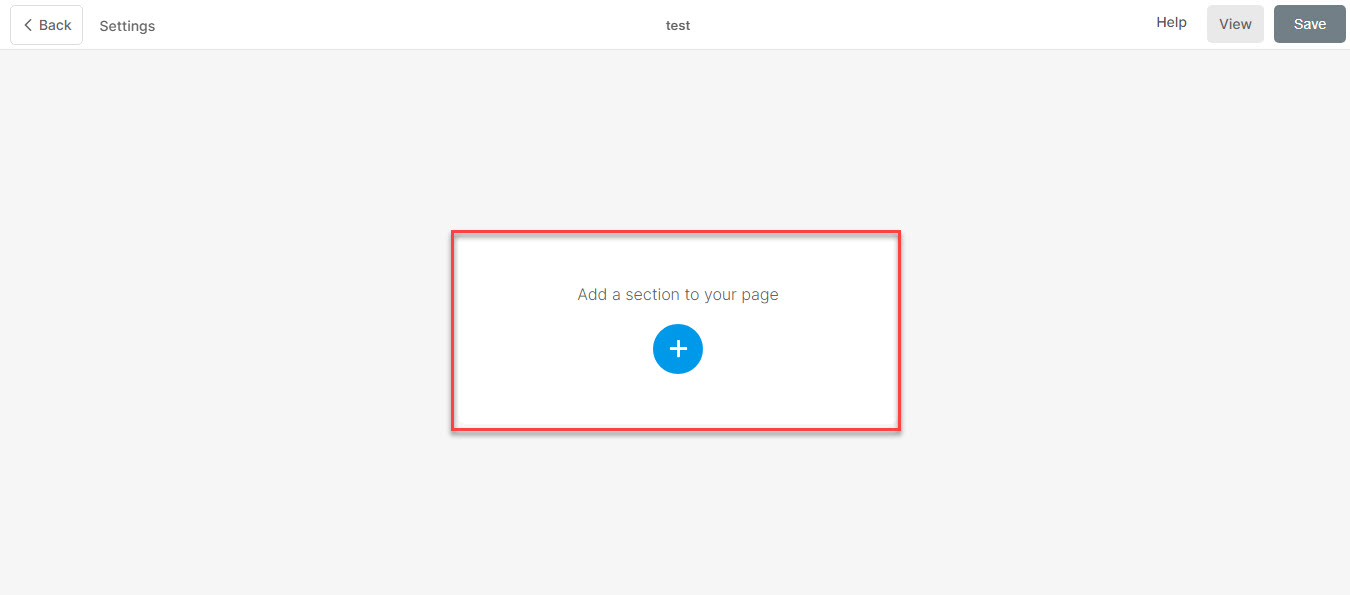This screenshot has width=1350, height=595.
Task: Click the gray Save button at top right
Action: tap(1310, 24)
